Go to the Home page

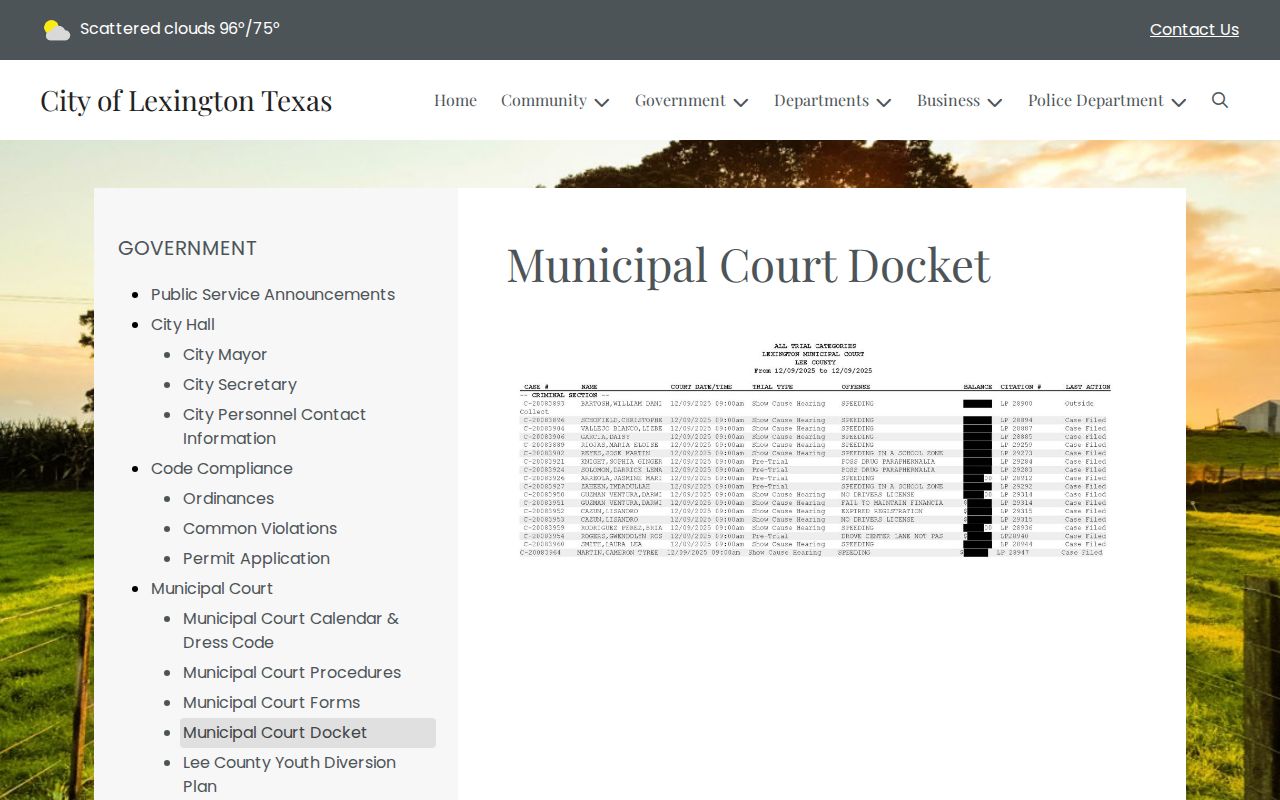pos(455,100)
